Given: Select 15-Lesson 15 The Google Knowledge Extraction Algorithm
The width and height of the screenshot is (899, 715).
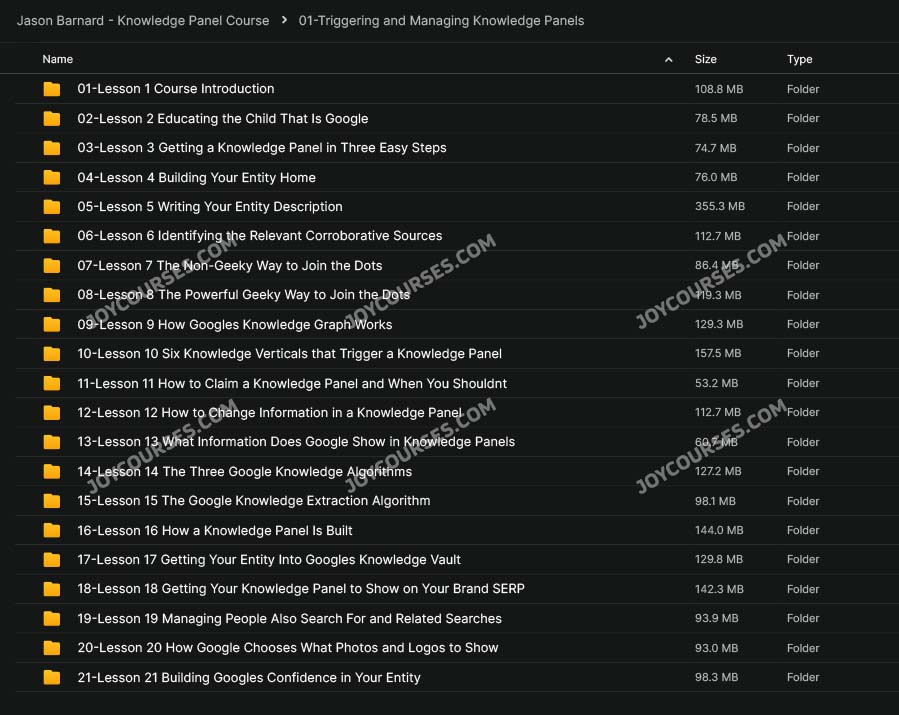Looking at the screenshot, I should click(253, 501).
